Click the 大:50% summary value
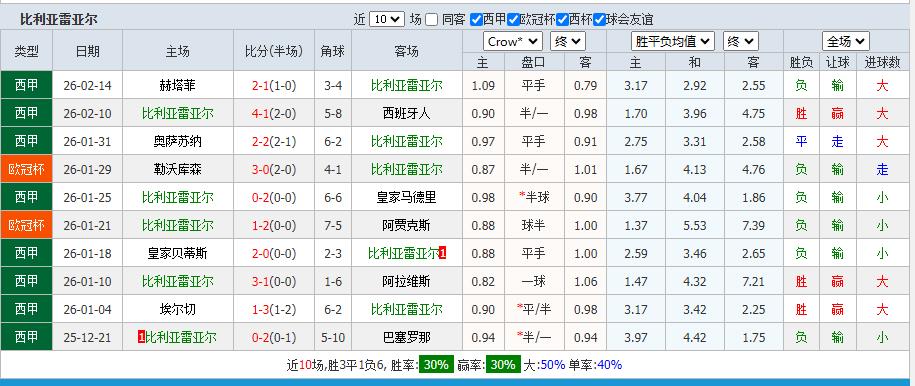The image size is (915, 386). [544, 365]
